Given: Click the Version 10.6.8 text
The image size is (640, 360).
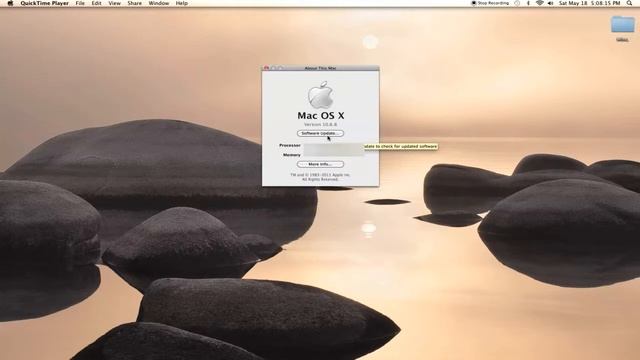Looking at the screenshot, I should [320, 124].
